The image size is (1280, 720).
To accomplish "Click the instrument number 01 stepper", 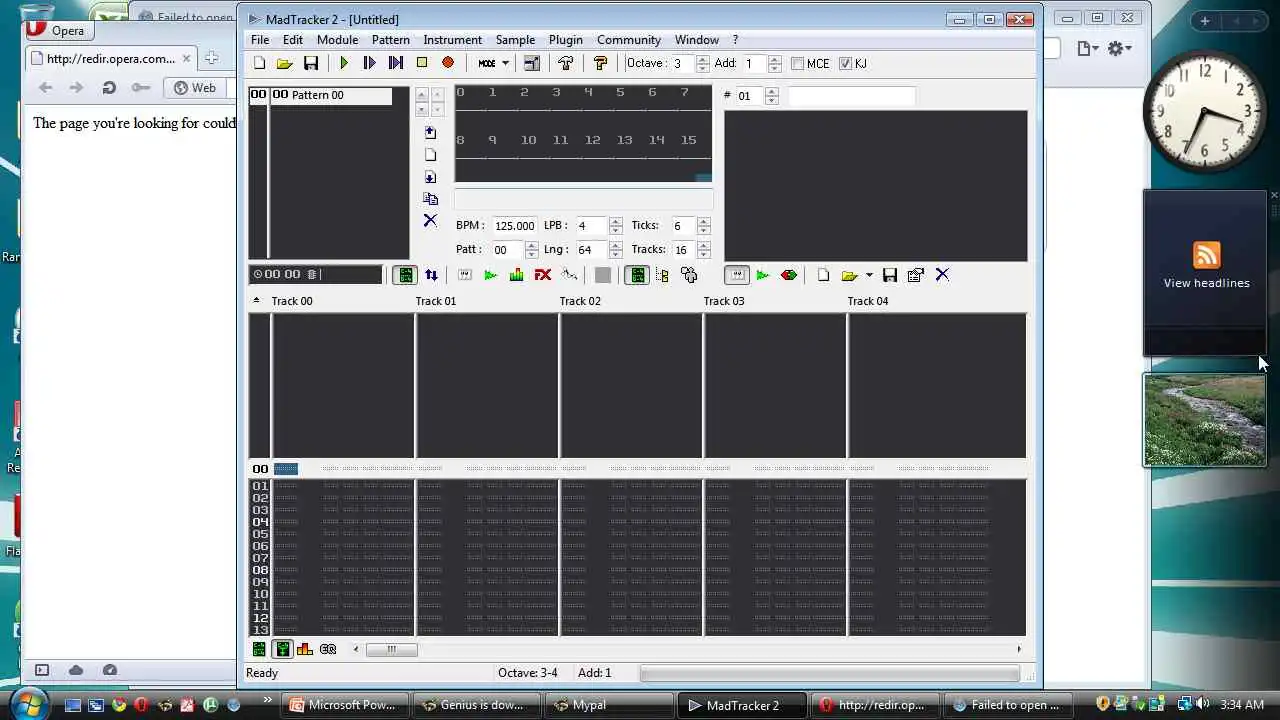I will pos(771,96).
